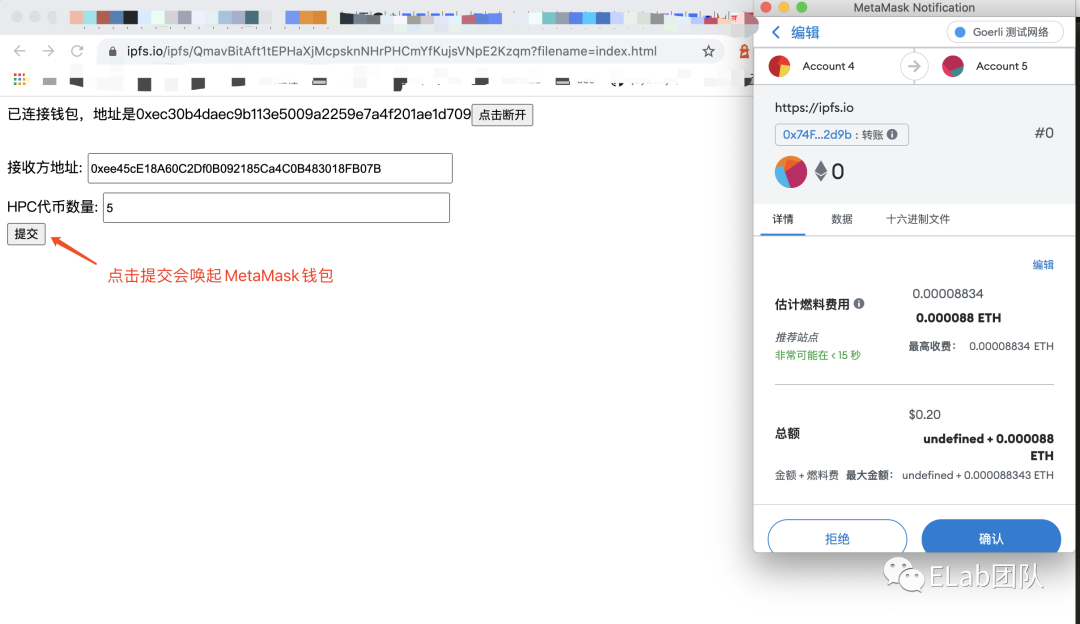Bookmark the page with the star icon
Image resolution: width=1080 pixels, height=624 pixels.
708,51
